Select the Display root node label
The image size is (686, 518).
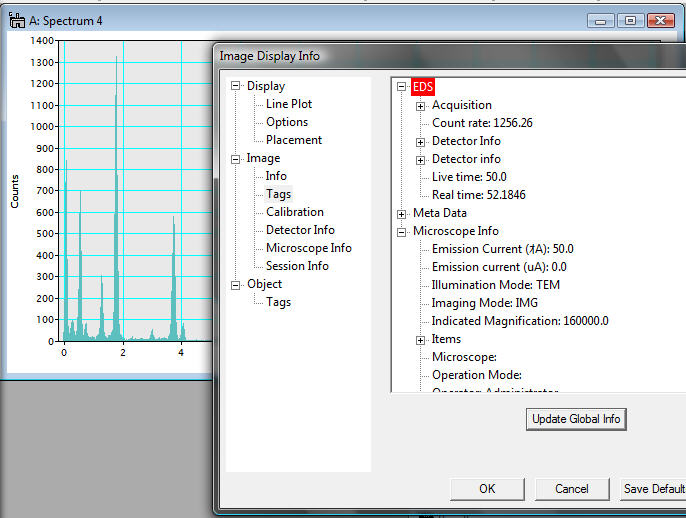coord(266,86)
